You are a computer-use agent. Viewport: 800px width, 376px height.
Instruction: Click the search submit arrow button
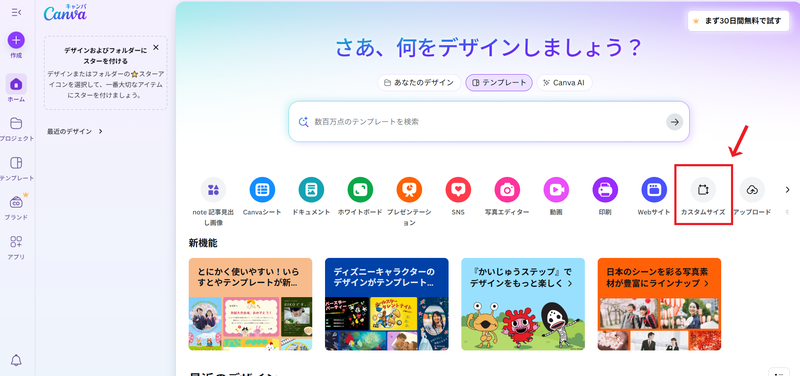(674, 122)
